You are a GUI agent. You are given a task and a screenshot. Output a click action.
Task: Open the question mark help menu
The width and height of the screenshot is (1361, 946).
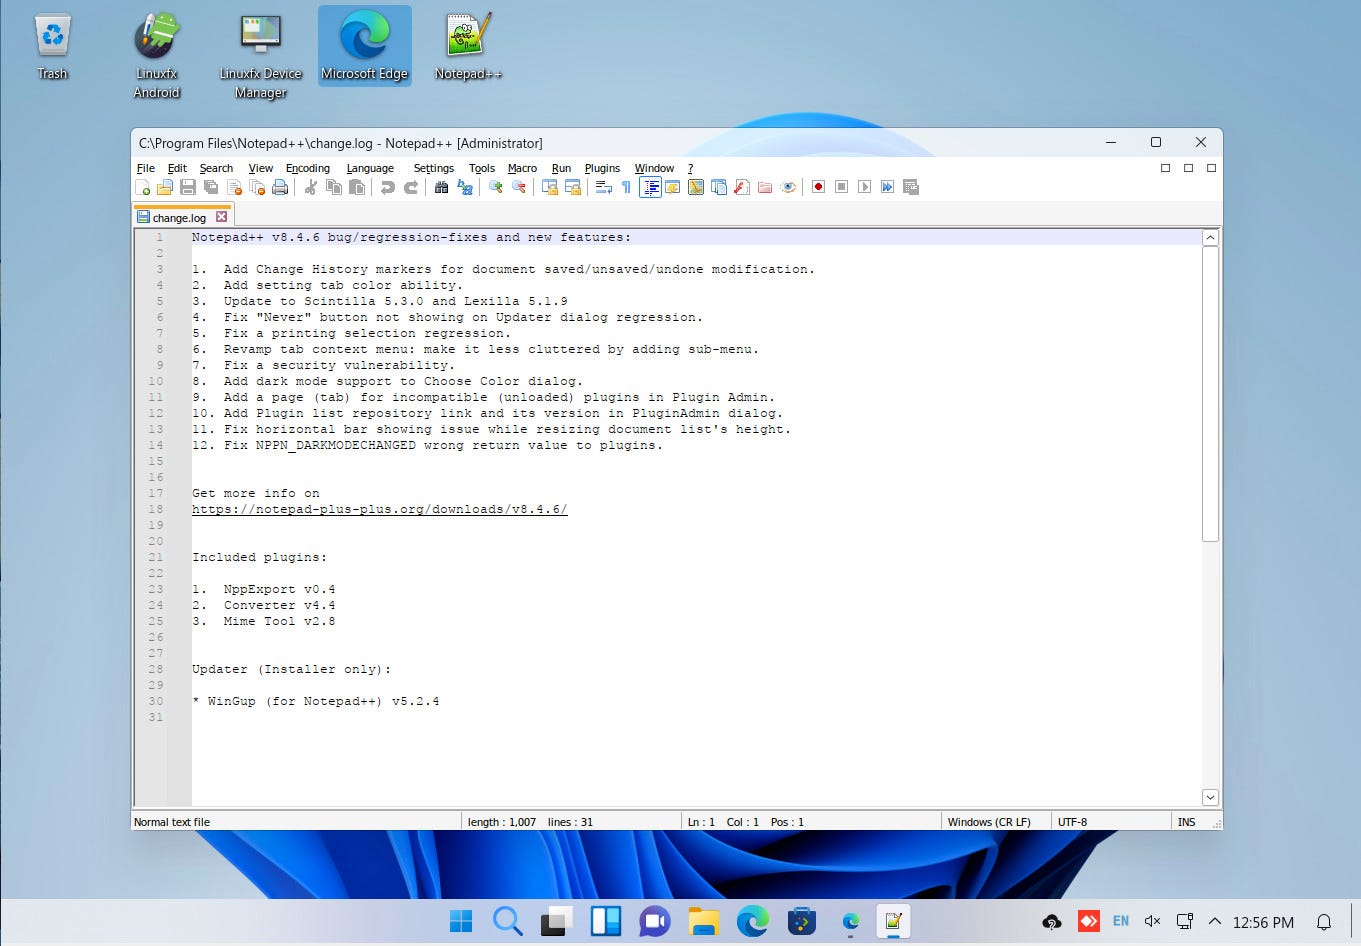(x=690, y=168)
